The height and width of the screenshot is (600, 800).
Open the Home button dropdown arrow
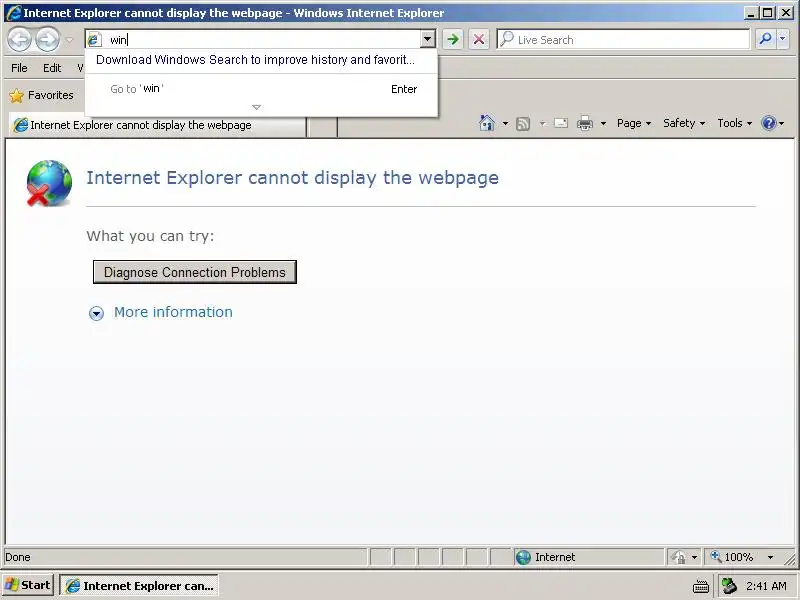pyautogui.click(x=505, y=123)
